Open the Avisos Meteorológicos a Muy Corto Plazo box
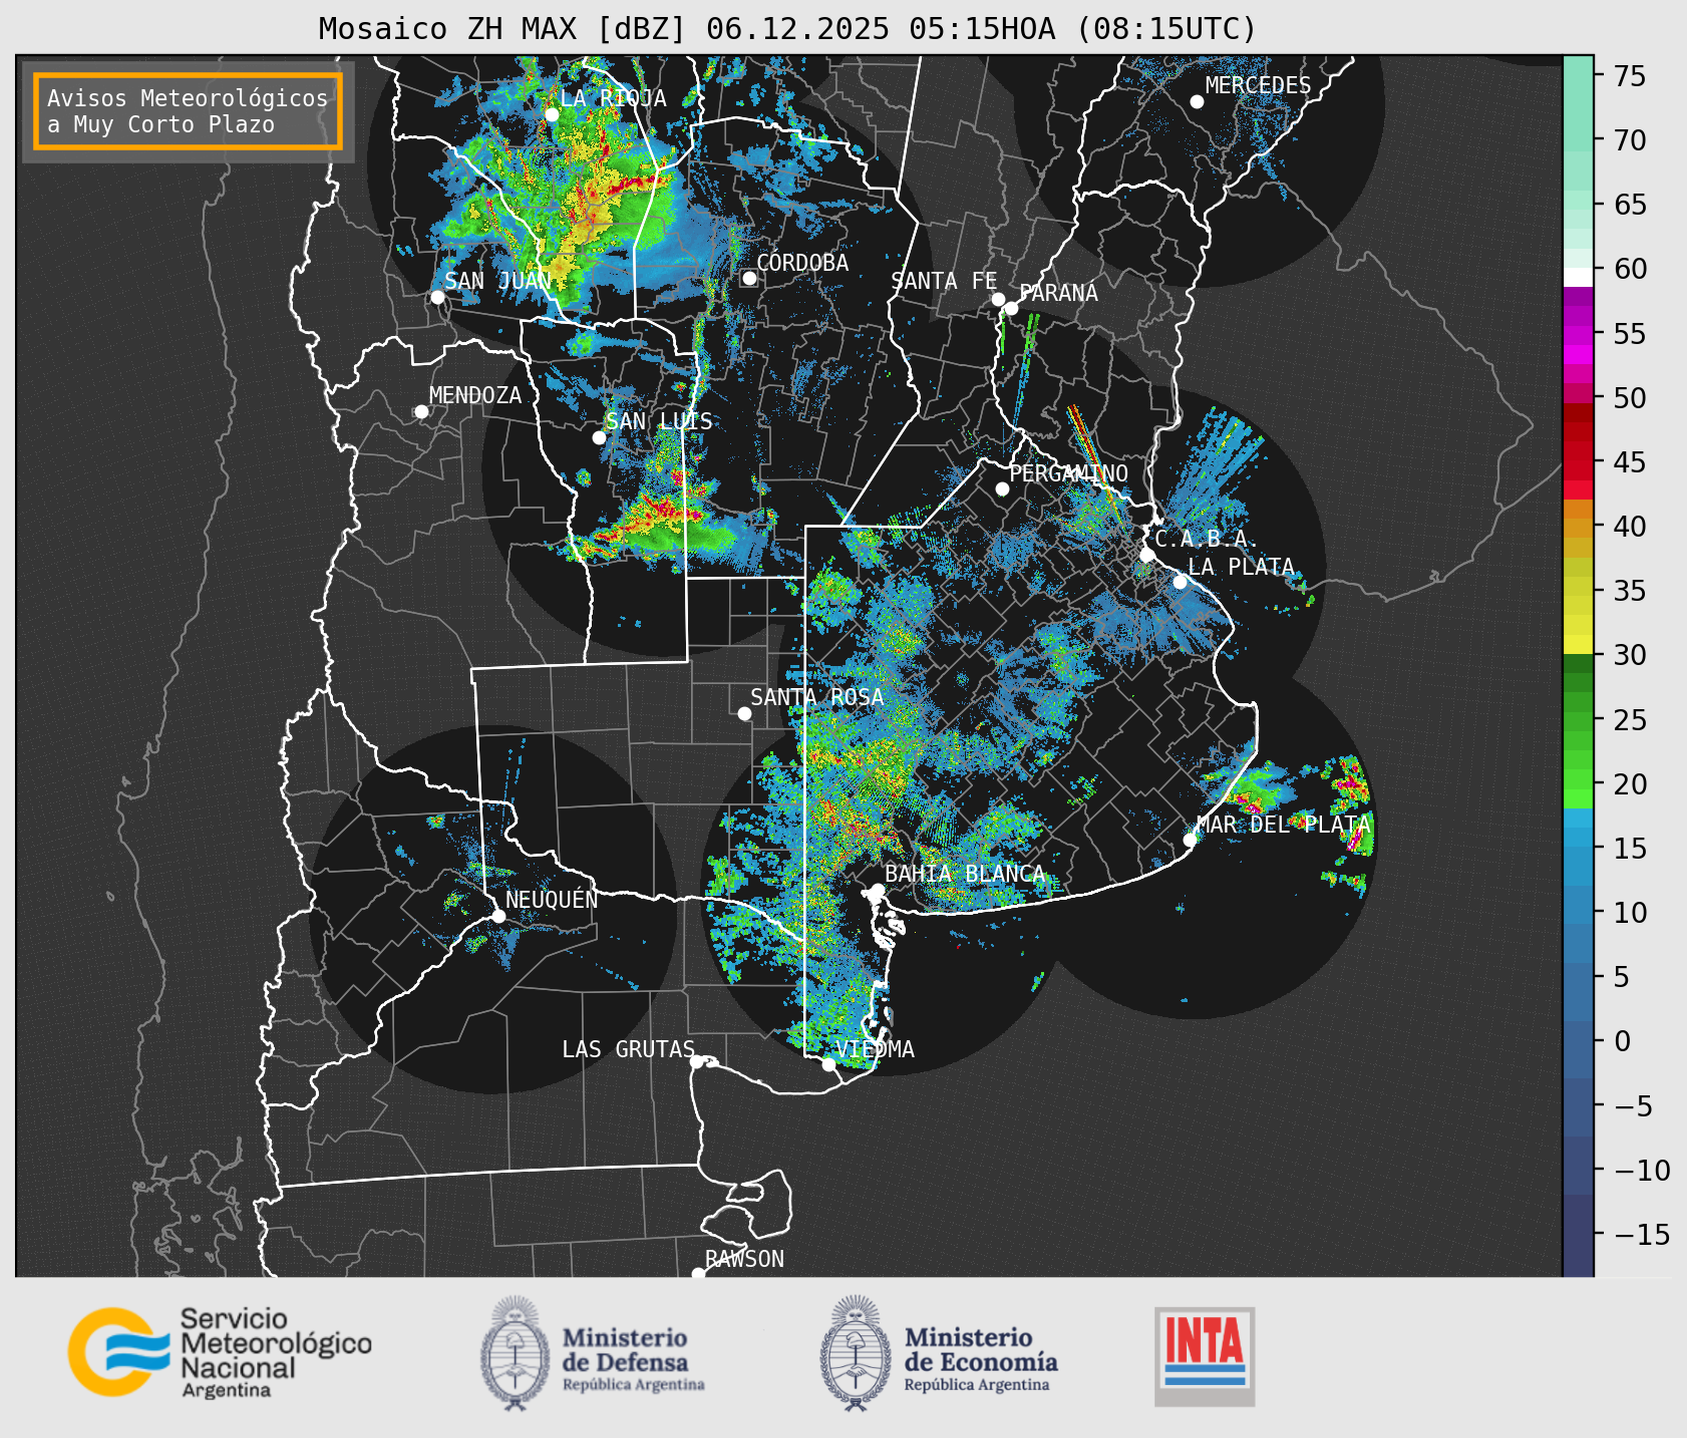Viewport: 1687px width, 1438px height. pos(188,111)
